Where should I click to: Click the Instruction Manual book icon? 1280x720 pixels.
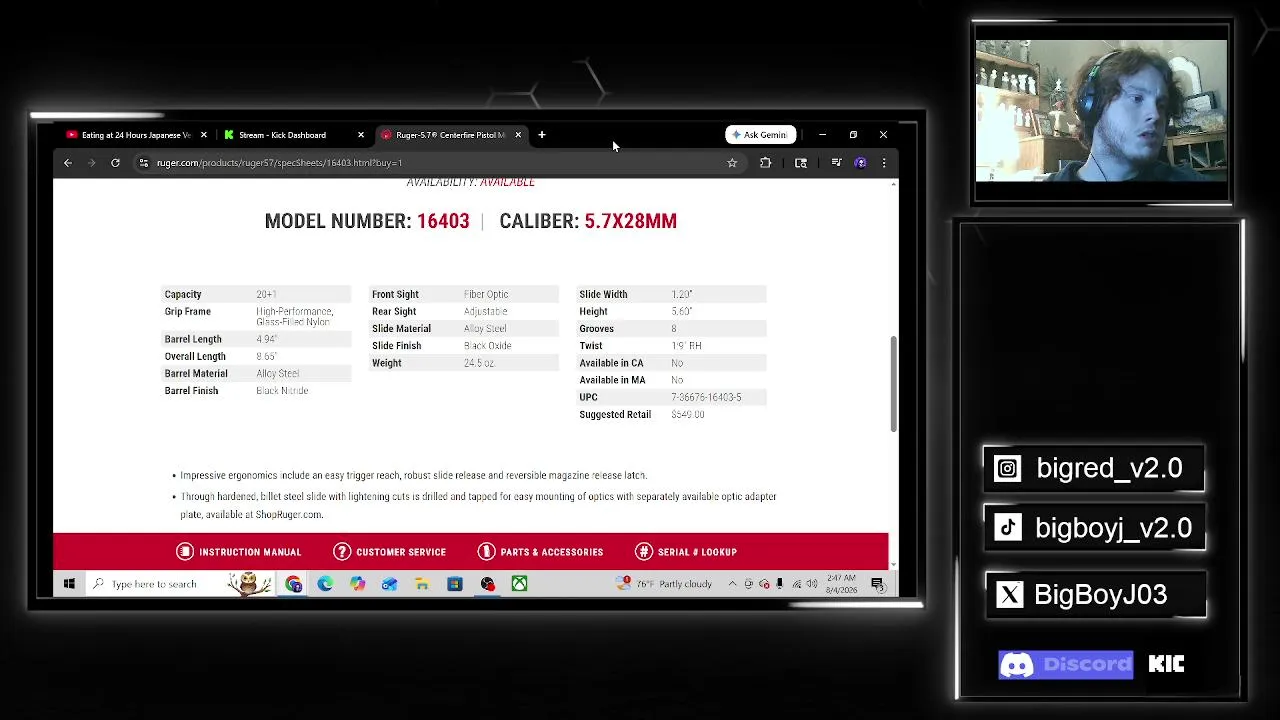coord(184,552)
